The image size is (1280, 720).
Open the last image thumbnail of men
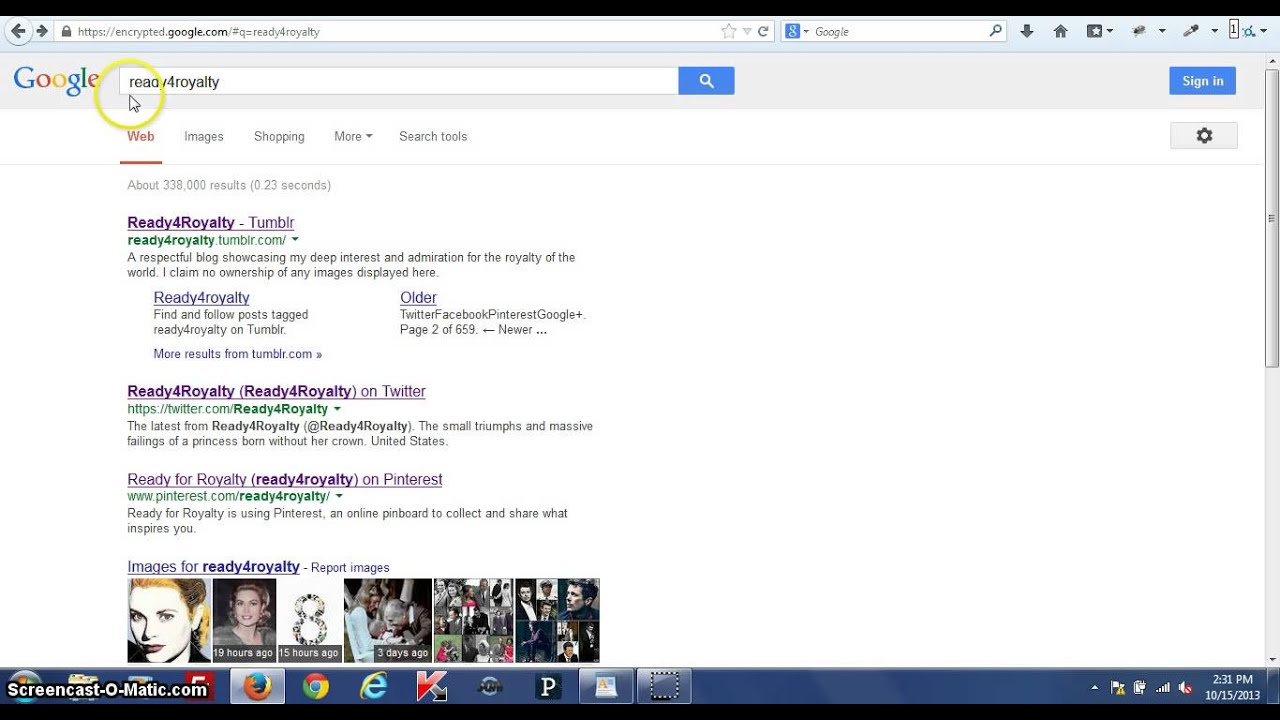tap(557, 620)
